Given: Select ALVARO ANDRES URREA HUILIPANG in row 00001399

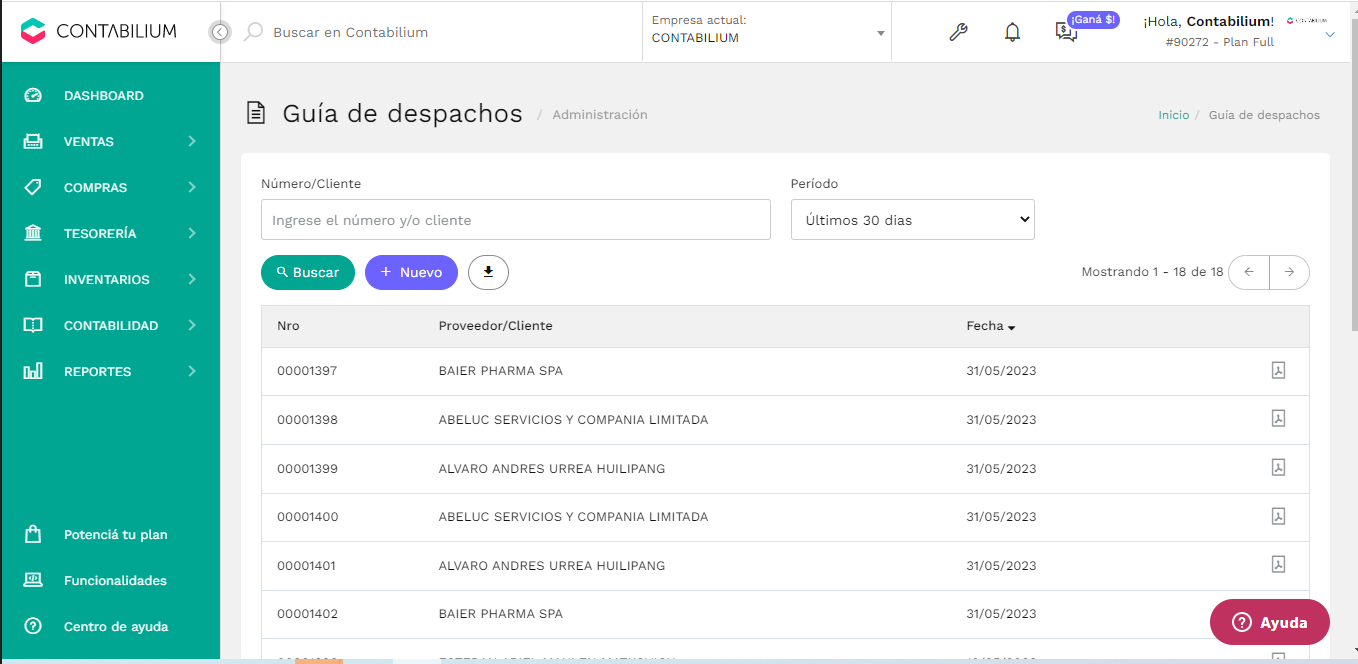Looking at the screenshot, I should coord(552,468).
